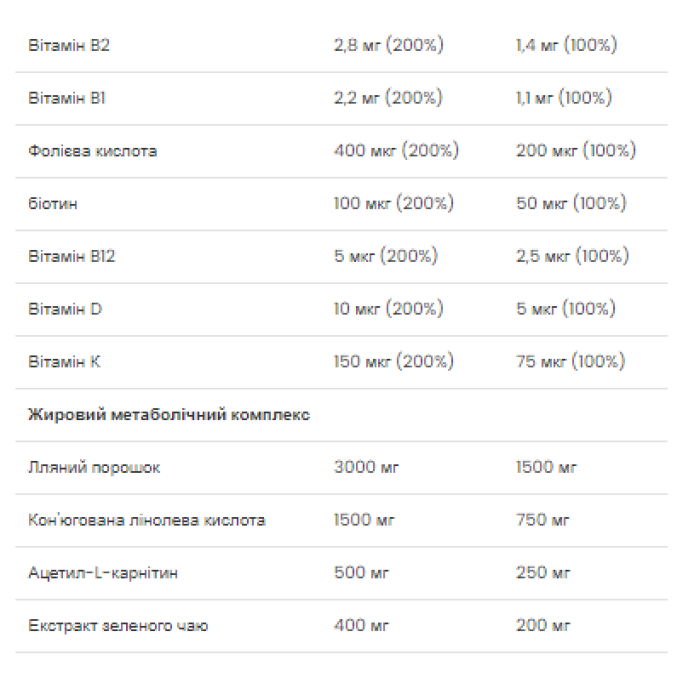Screen dimensions: 700x700
Task: Select the 50 мкг (100%) cell
Action: click(x=571, y=204)
